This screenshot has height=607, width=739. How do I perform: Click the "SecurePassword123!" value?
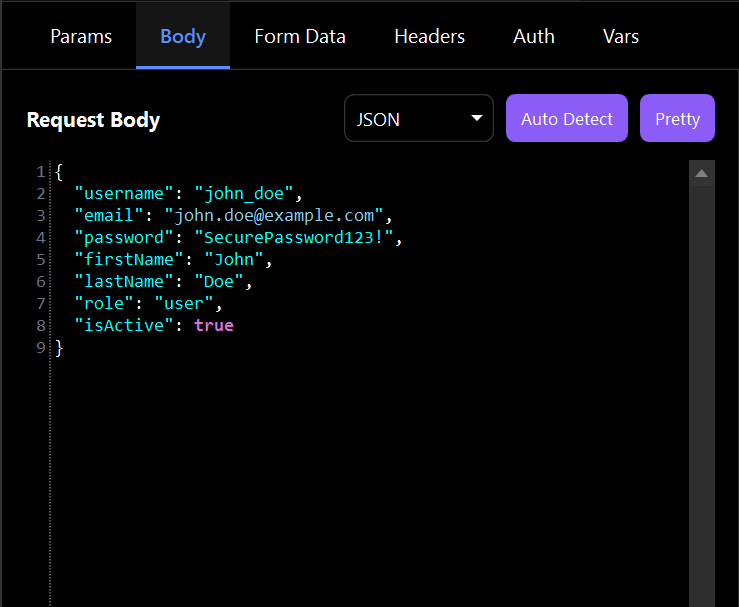pyautogui.click(x=294, y=237)
